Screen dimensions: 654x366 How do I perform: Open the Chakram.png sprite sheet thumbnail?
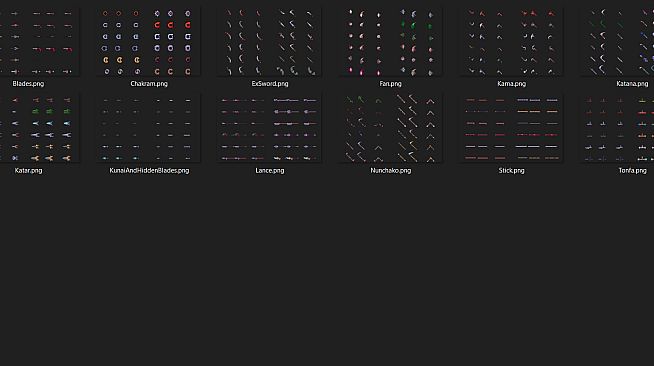tap(148, 41)
